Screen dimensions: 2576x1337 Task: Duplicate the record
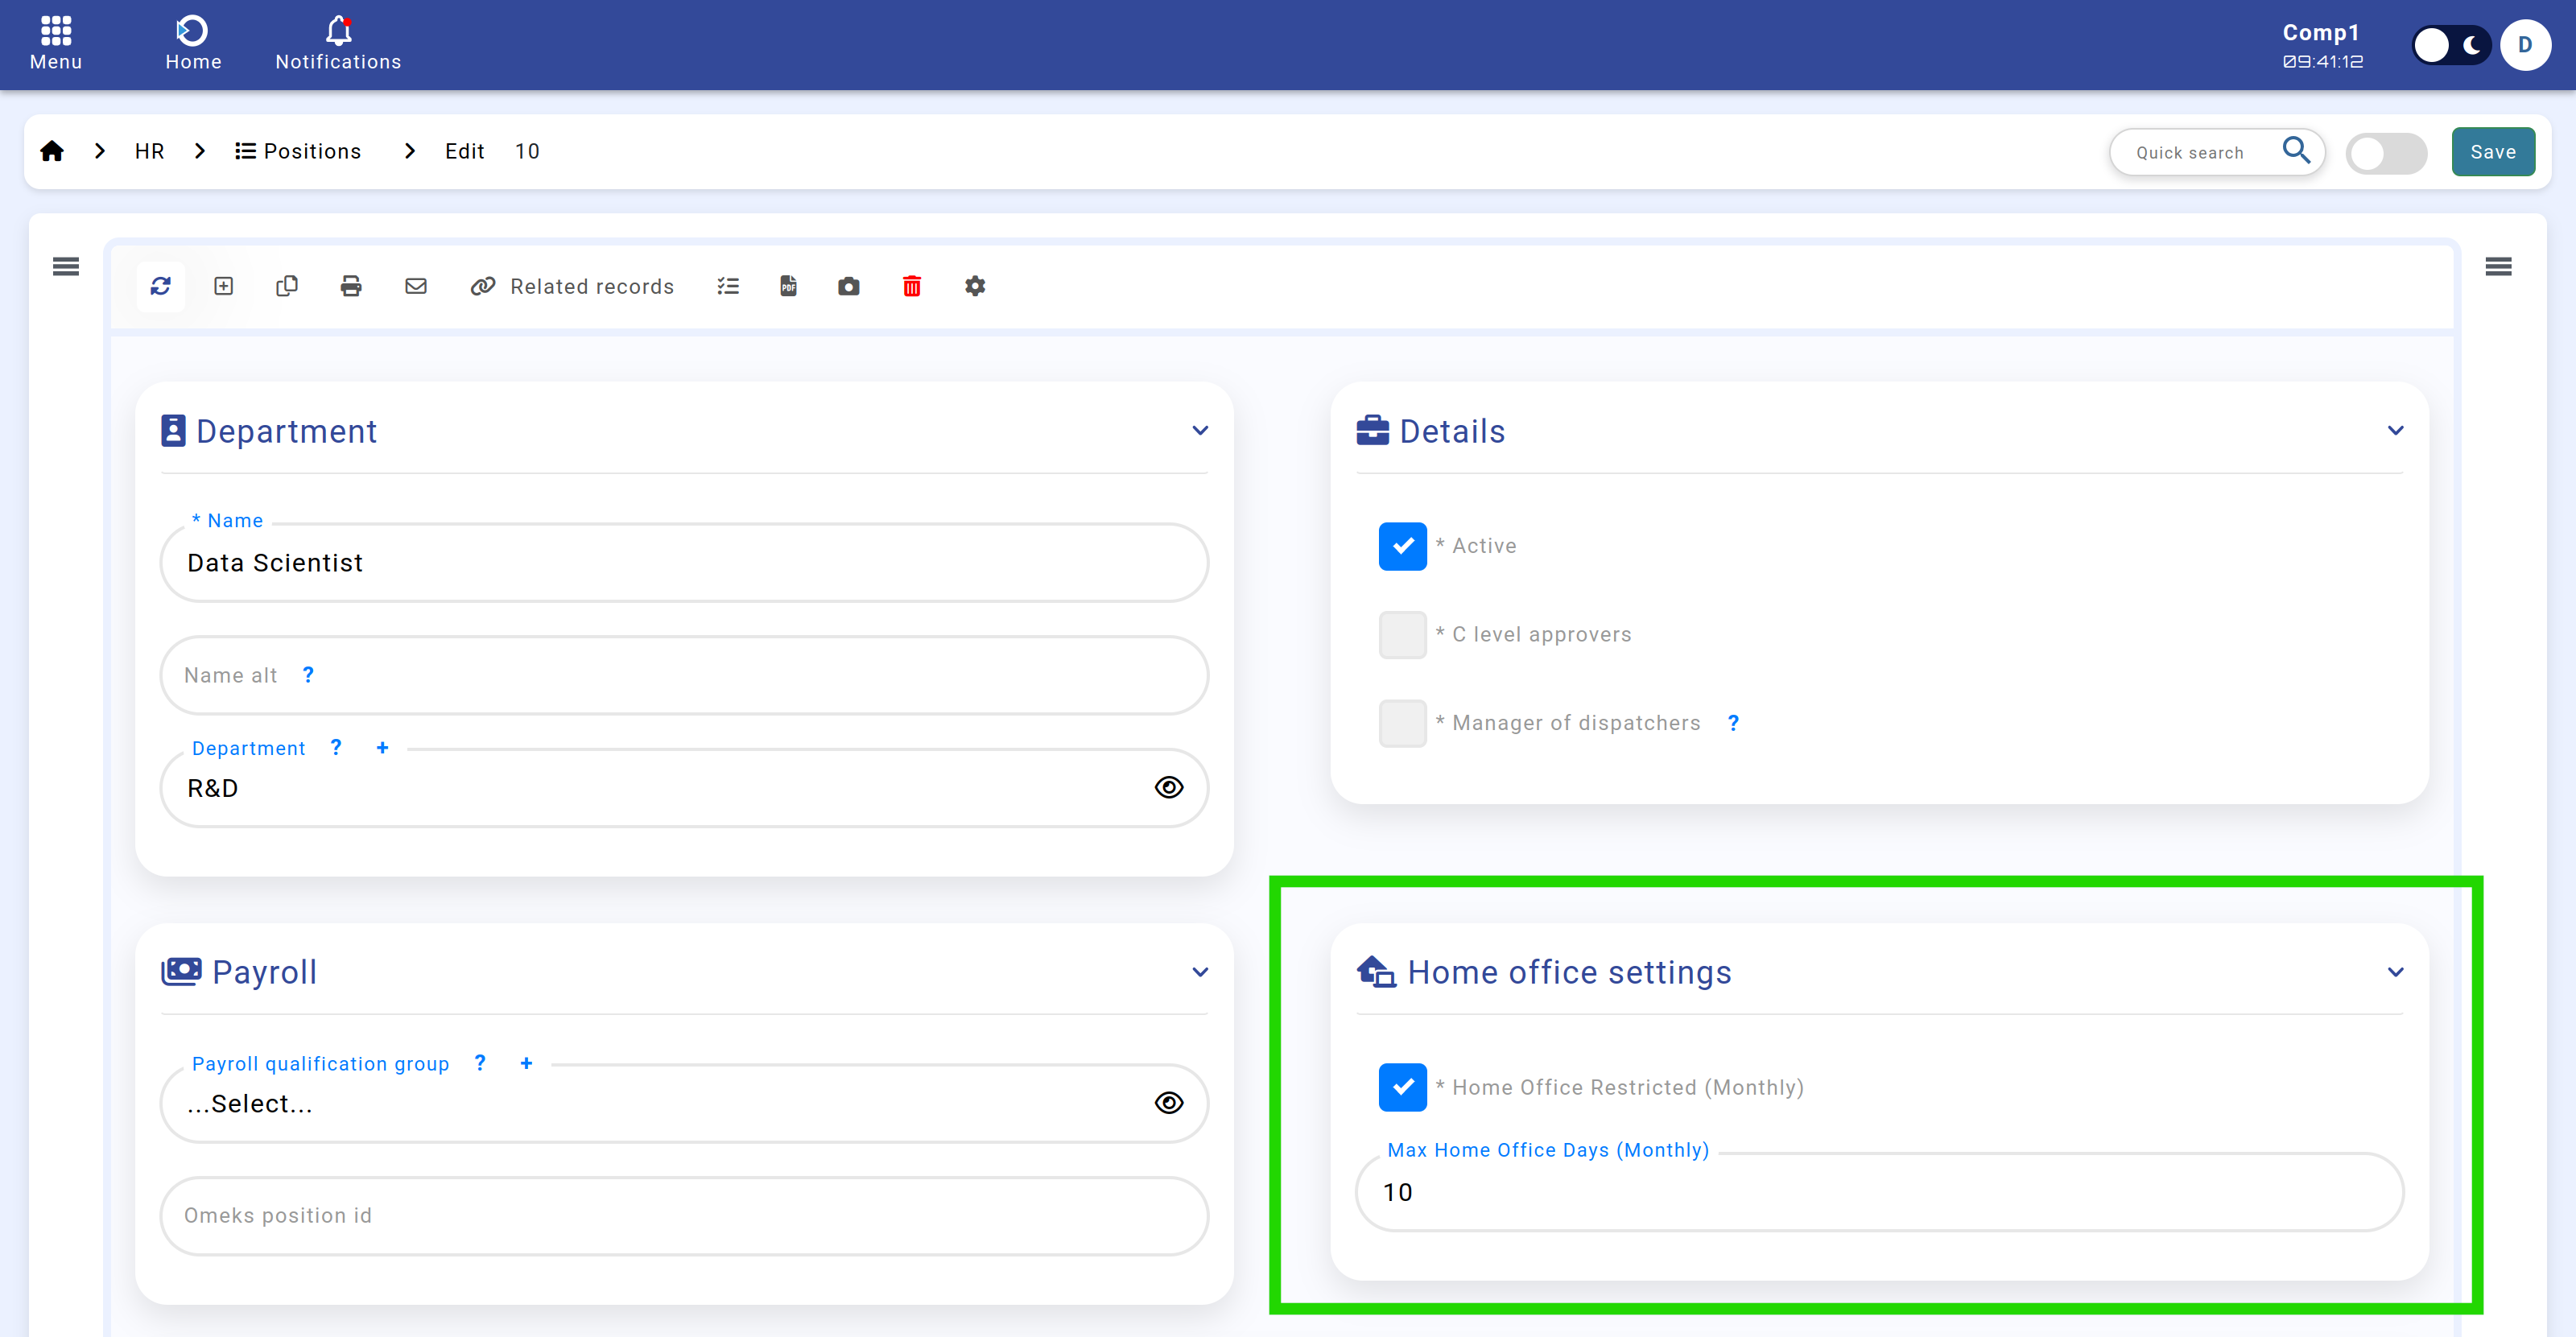pyautogui.click(x=287, y=287)
